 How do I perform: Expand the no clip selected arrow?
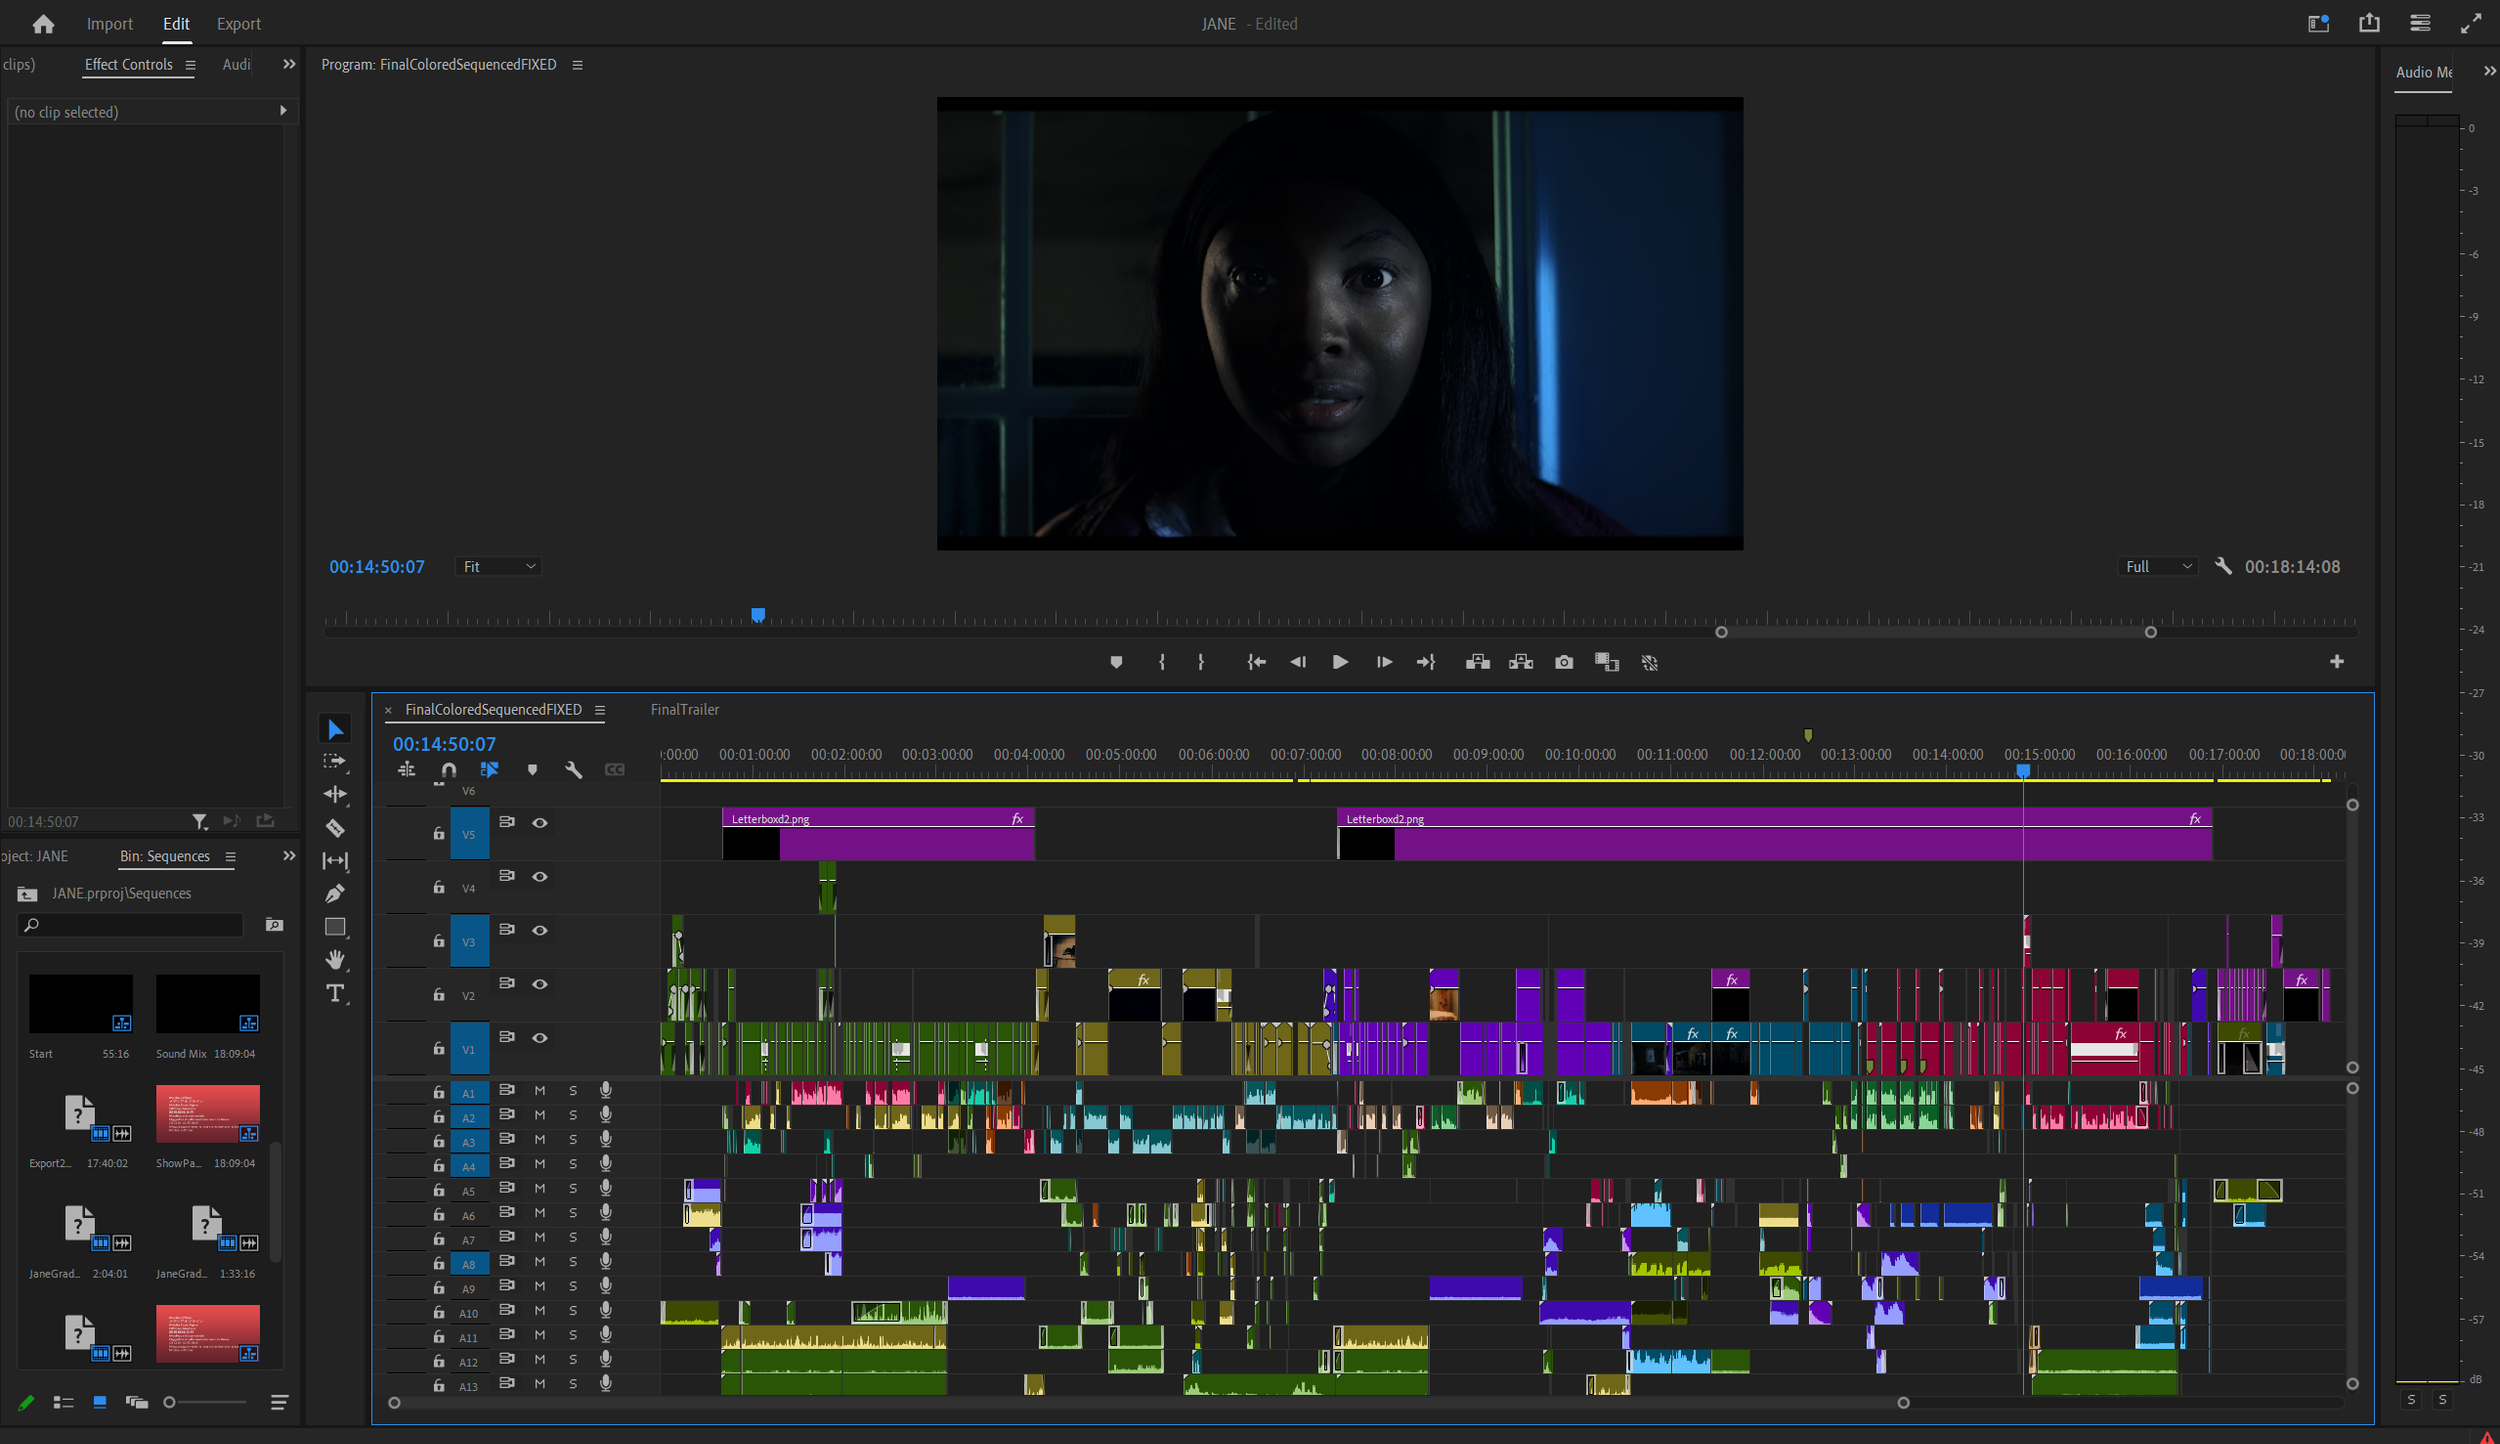point(283,111)
